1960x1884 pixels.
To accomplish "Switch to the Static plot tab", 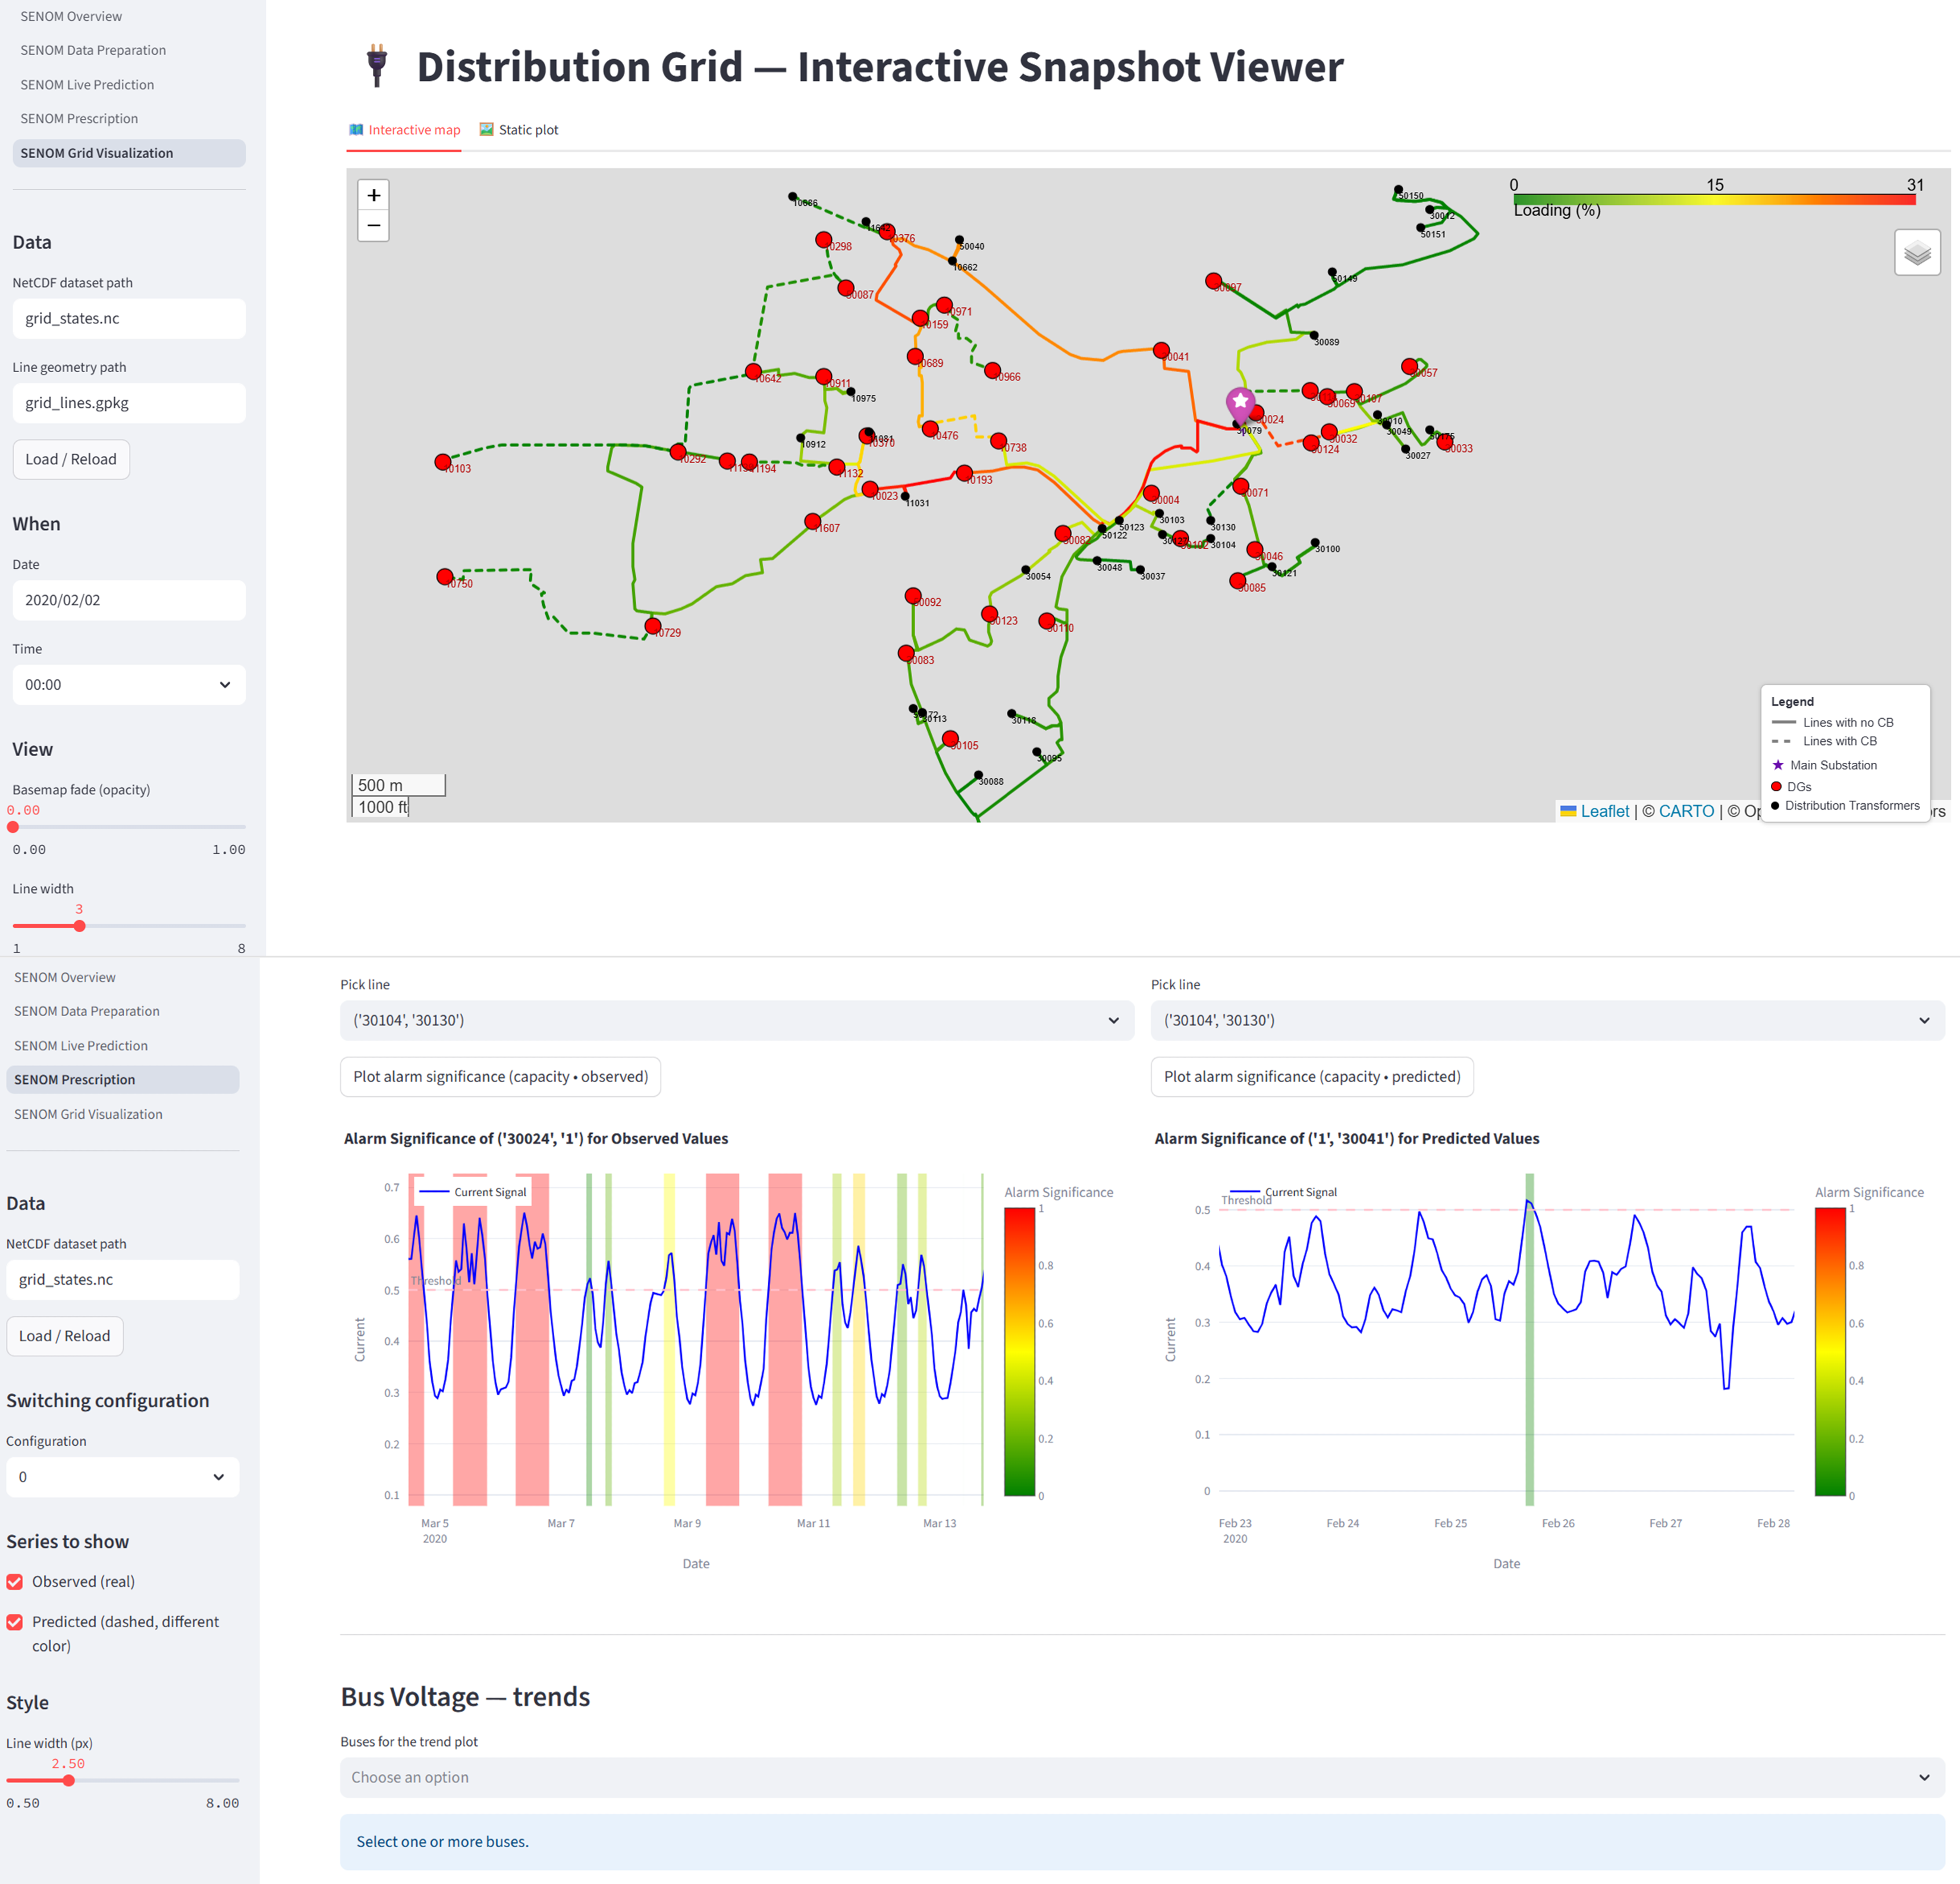I will pos(519,130).
